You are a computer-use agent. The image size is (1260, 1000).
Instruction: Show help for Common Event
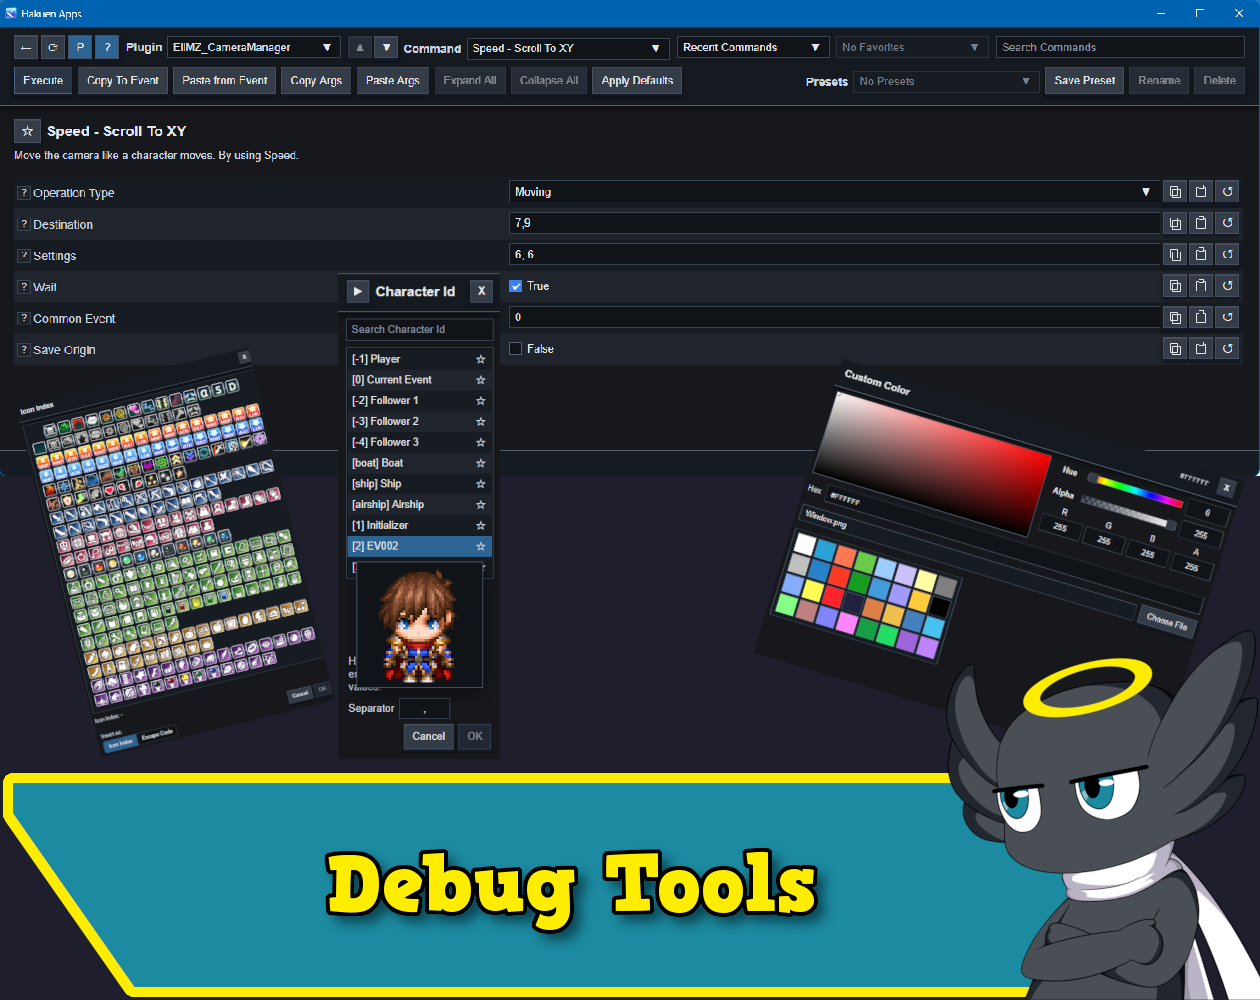pos(24,318)
